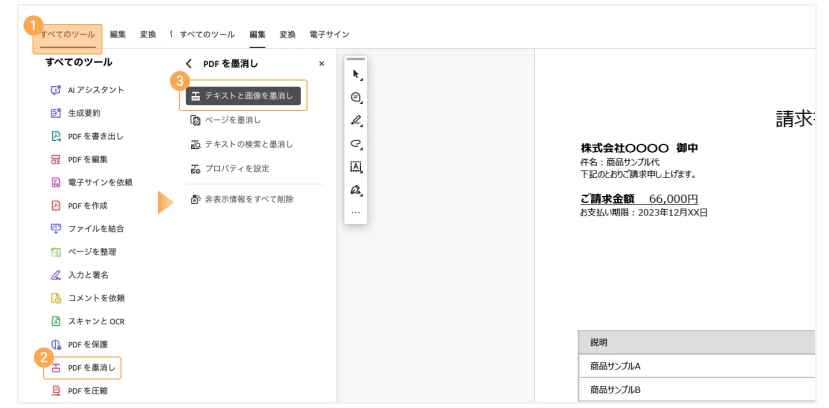Select the signature pen tool
Image resolution: width=829 pixels, height=408 pixels.
[x=356, y=190]
